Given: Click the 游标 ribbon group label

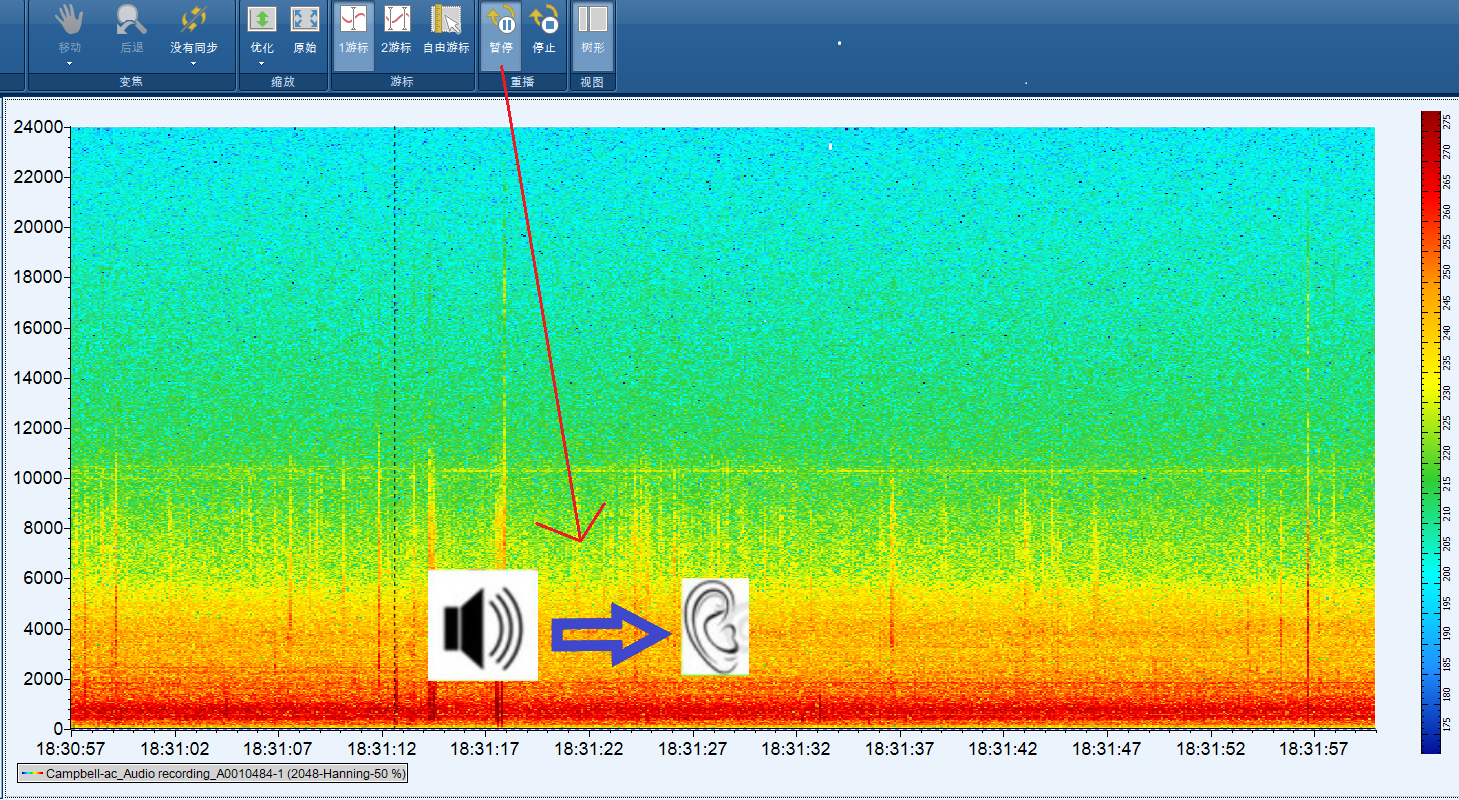Looking at the screenshot, I should click(401, 82).
